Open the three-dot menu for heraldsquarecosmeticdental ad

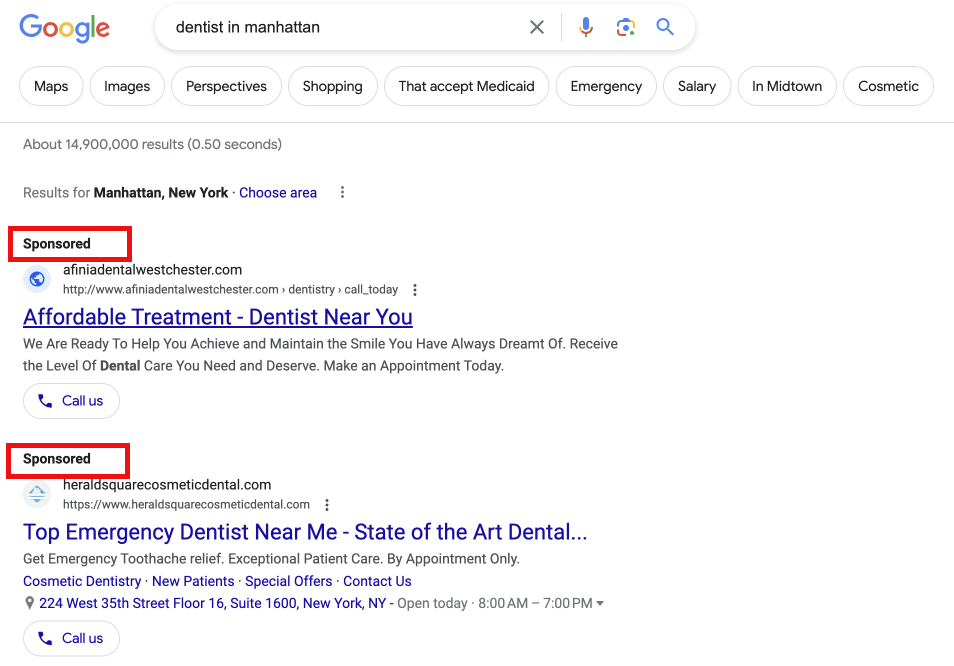(x=327, y=505)
